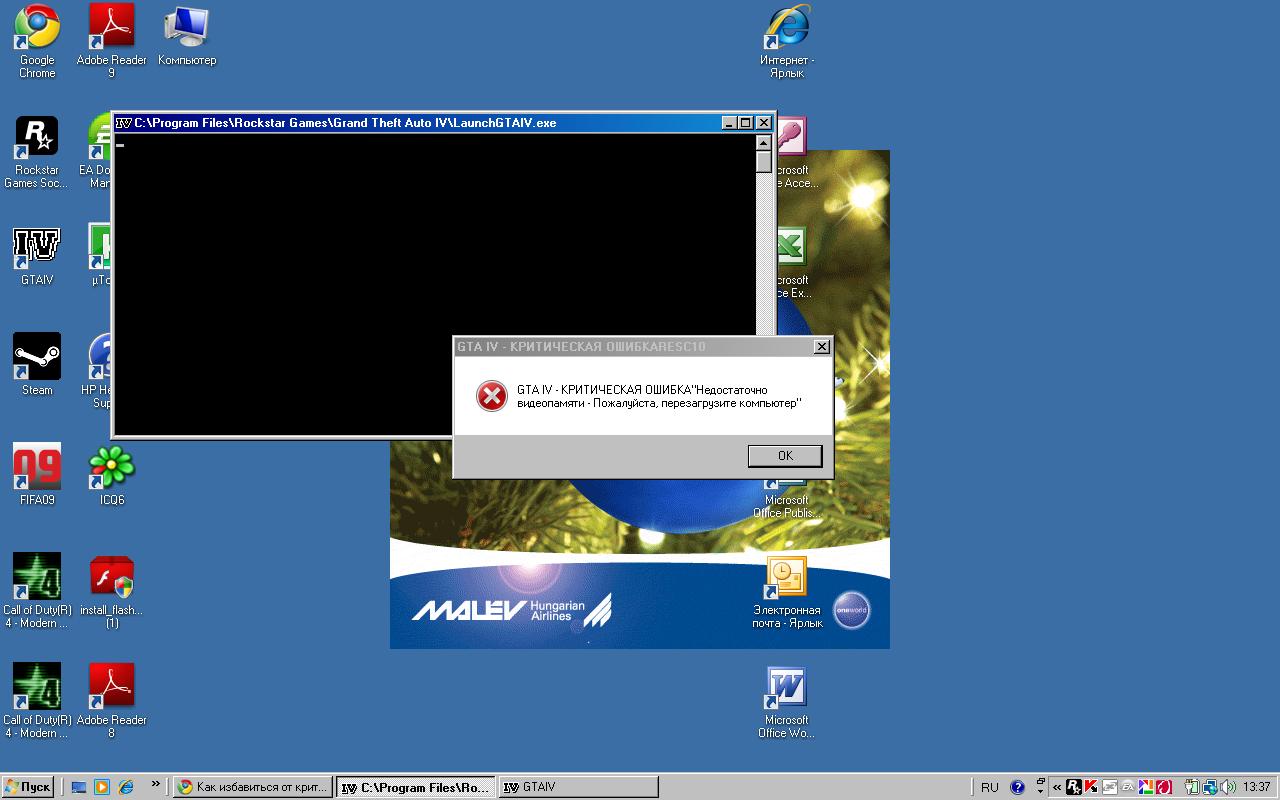Click OK in the GTA IV error dialog
The height and width of the screenshot is (800, 1280).
click(x=785, y=456)
